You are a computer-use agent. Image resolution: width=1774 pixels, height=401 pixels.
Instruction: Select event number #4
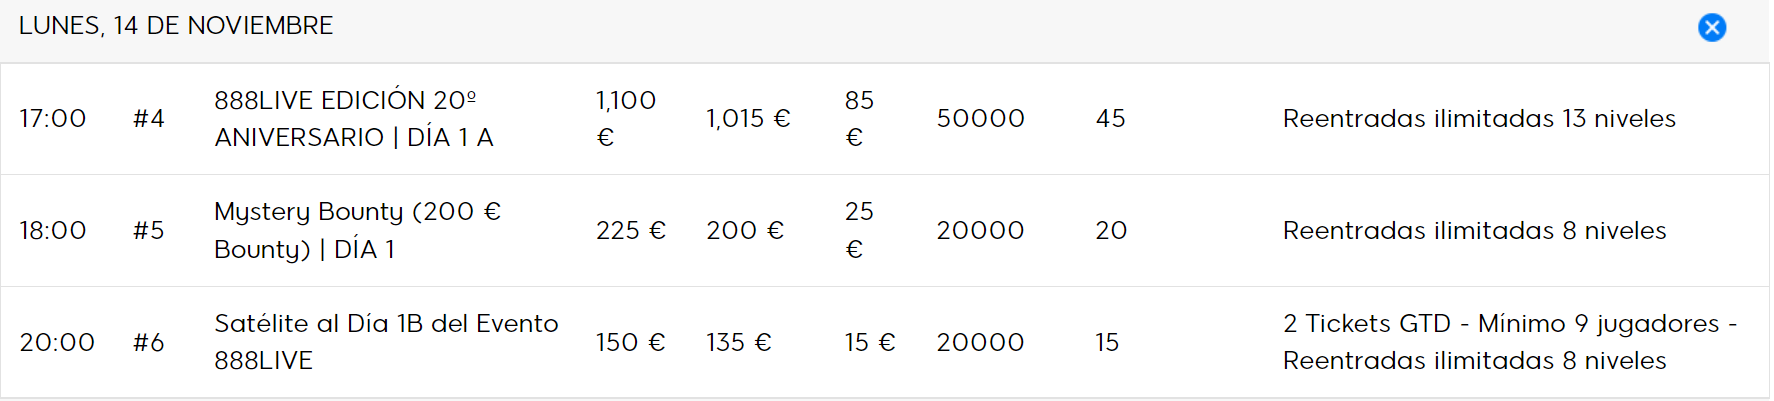pyautogui.click(x=149, y=119)
